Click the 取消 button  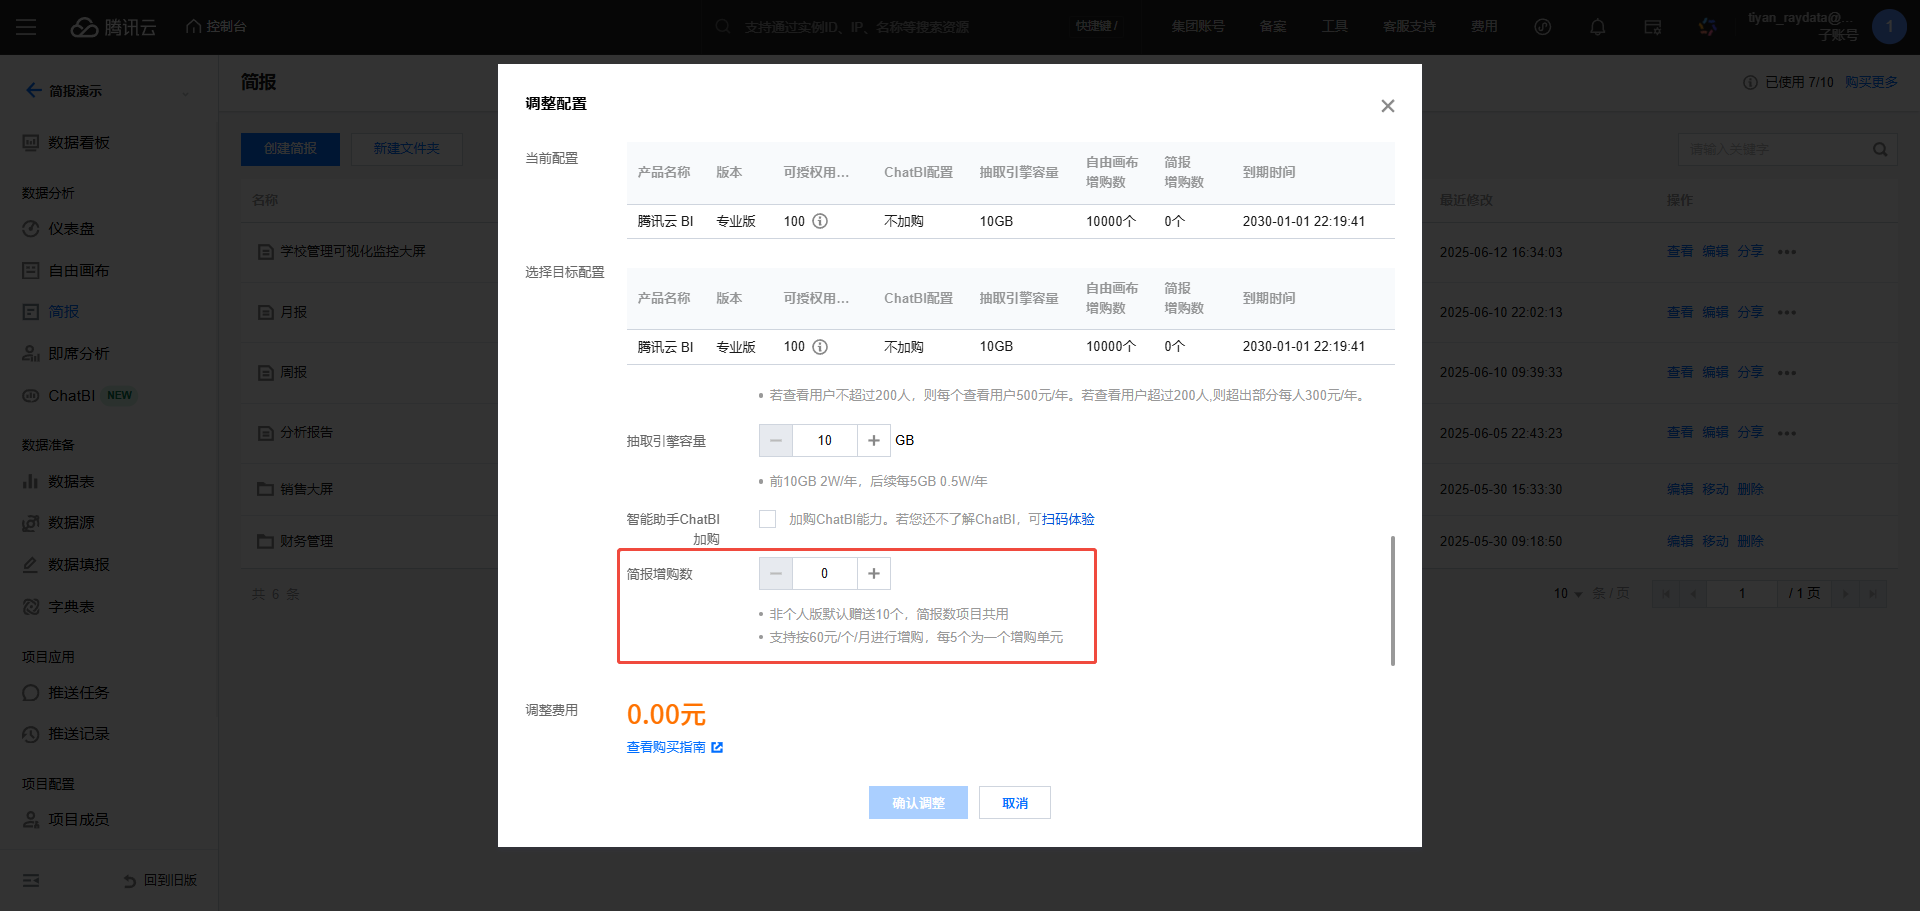pos(1014,803)
